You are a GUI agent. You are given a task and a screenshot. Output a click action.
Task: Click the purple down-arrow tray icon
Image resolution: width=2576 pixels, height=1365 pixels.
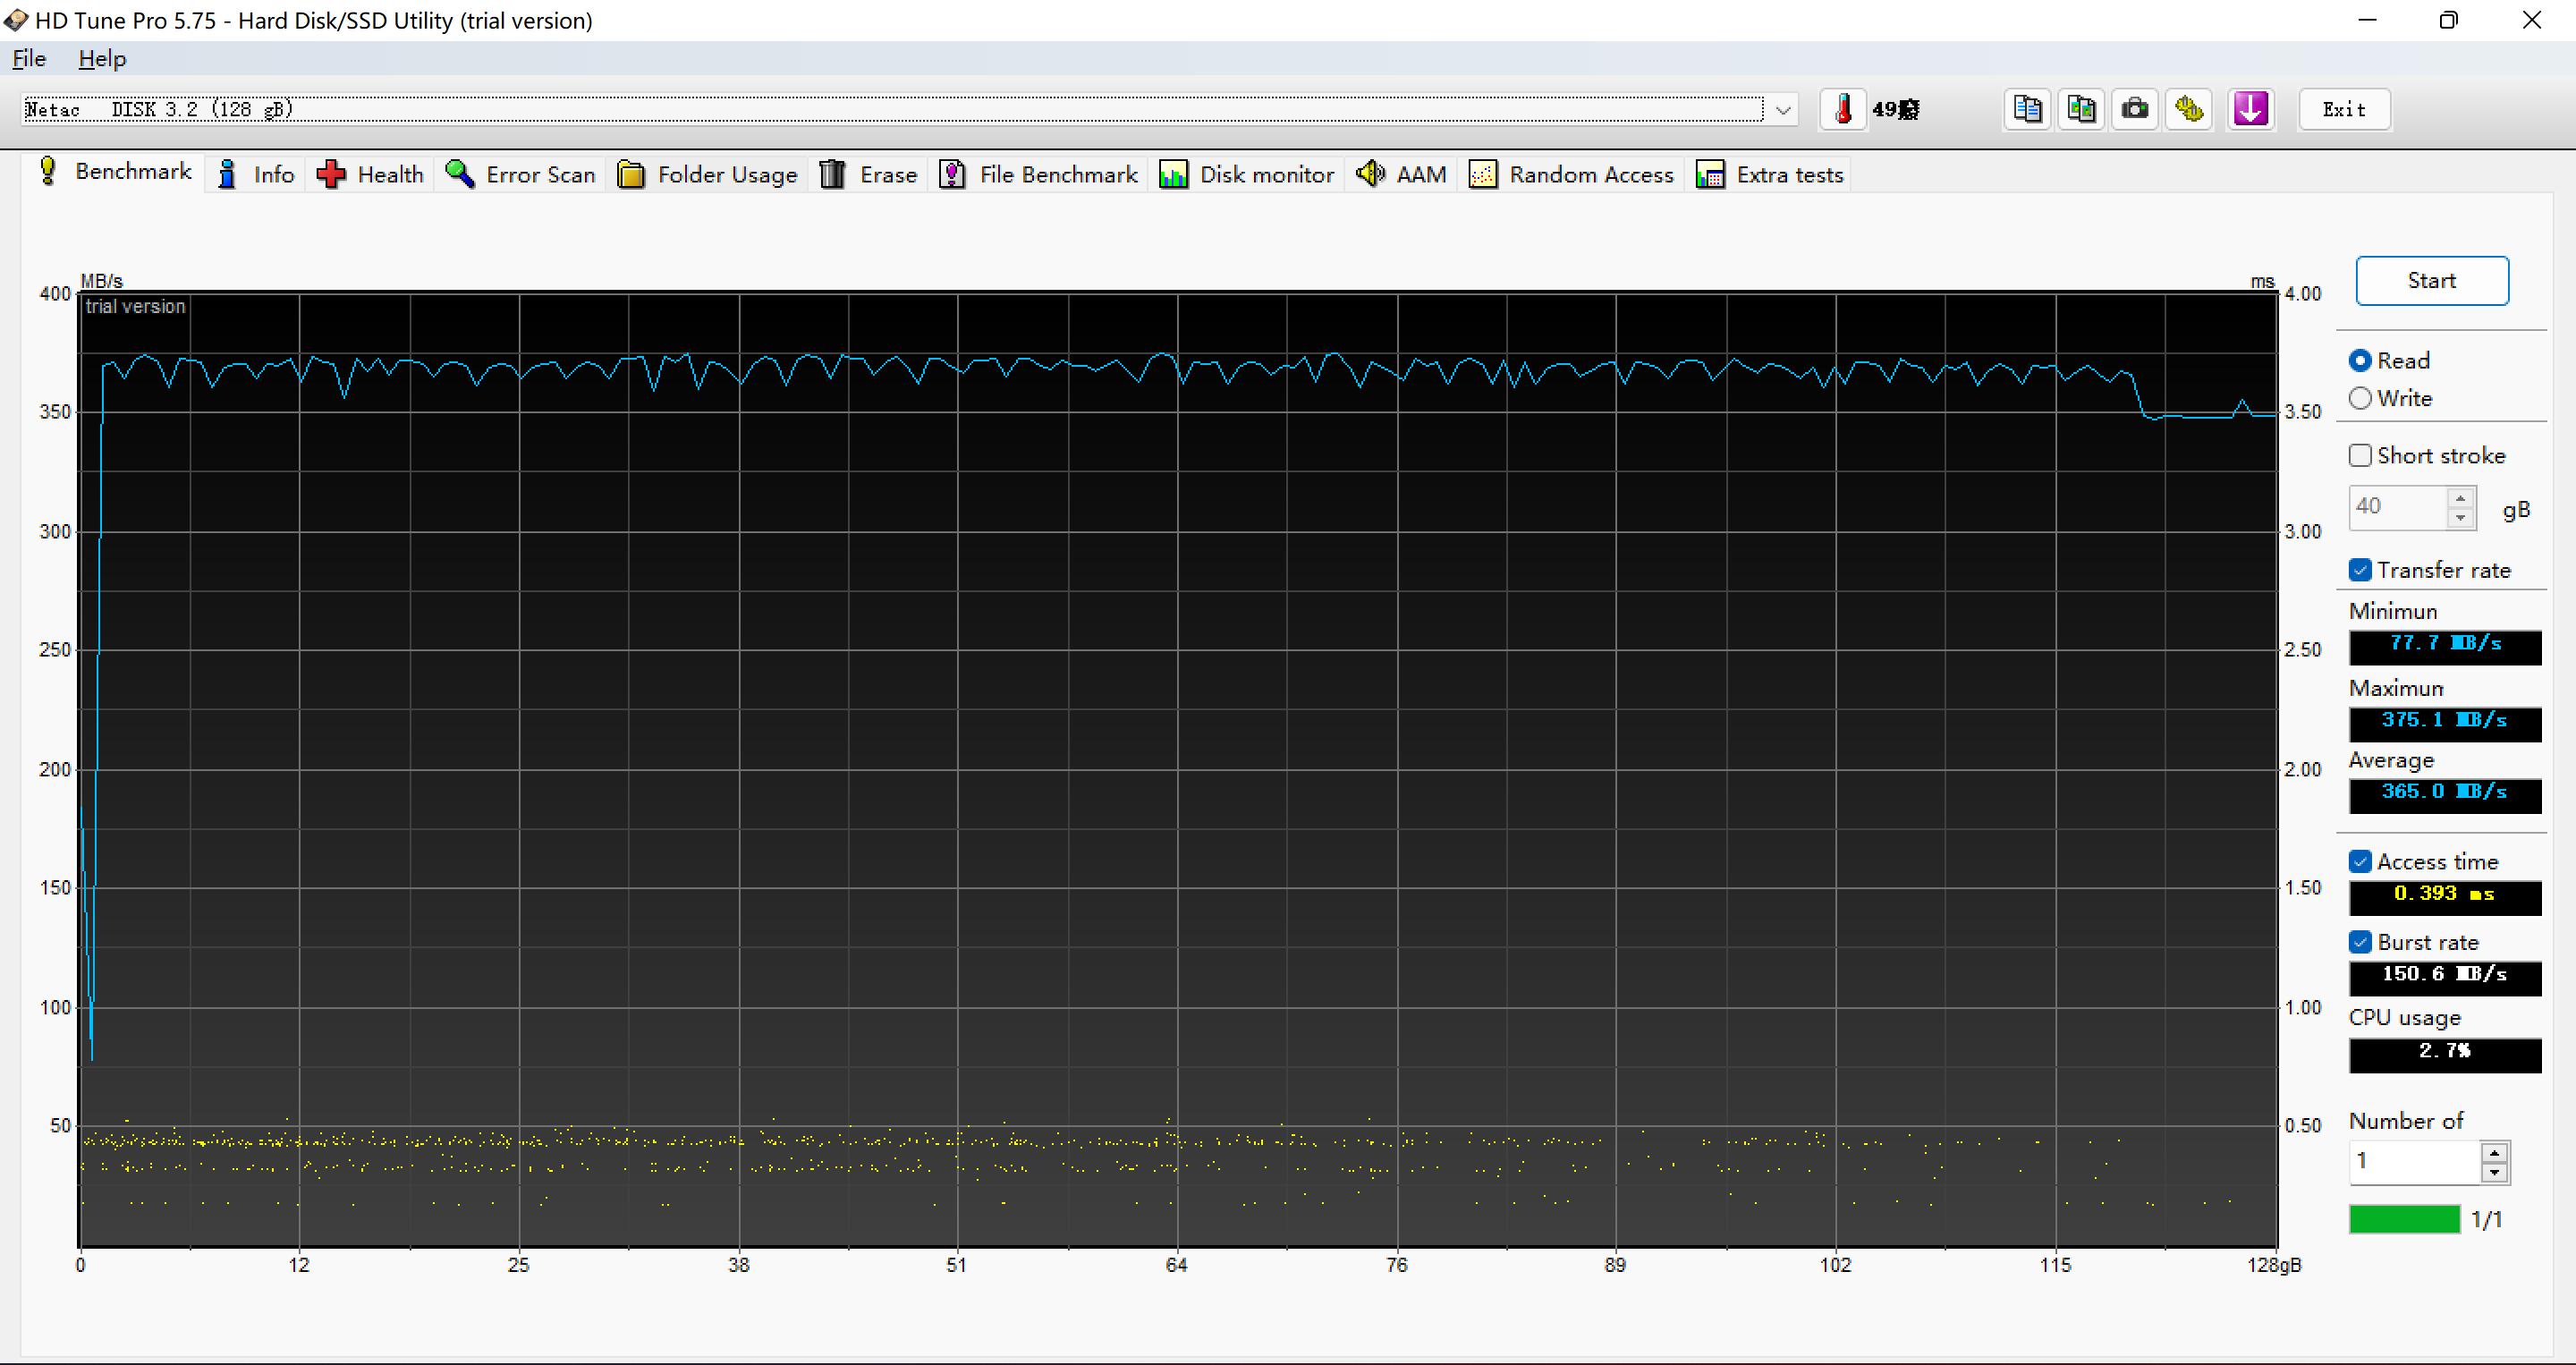[2250, 109]
